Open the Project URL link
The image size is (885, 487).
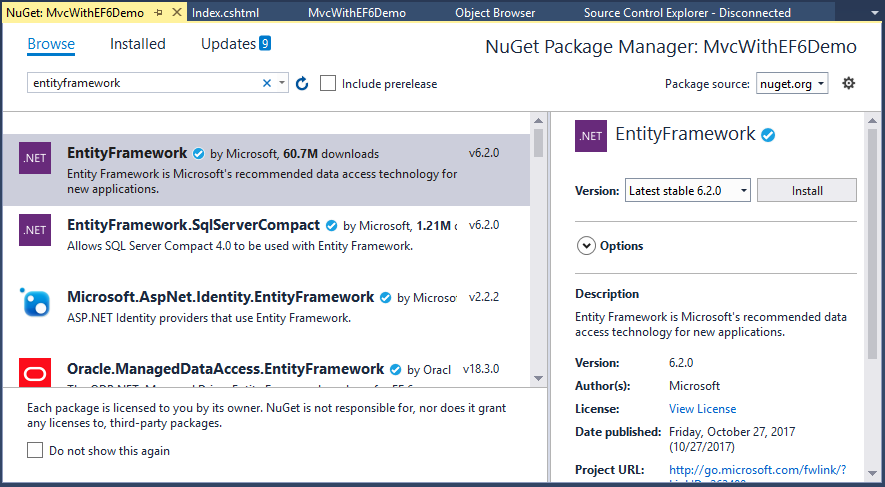point(757,470)
